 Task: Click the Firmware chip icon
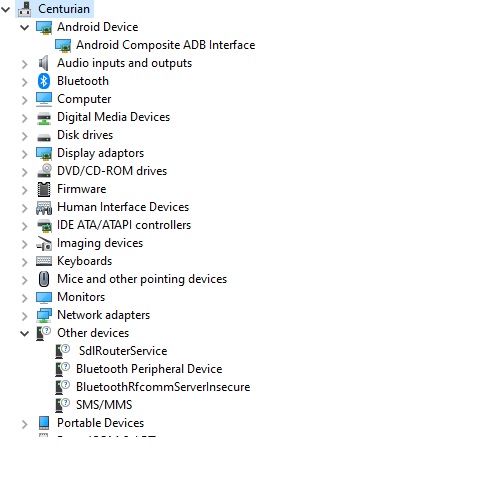(44, 189)
